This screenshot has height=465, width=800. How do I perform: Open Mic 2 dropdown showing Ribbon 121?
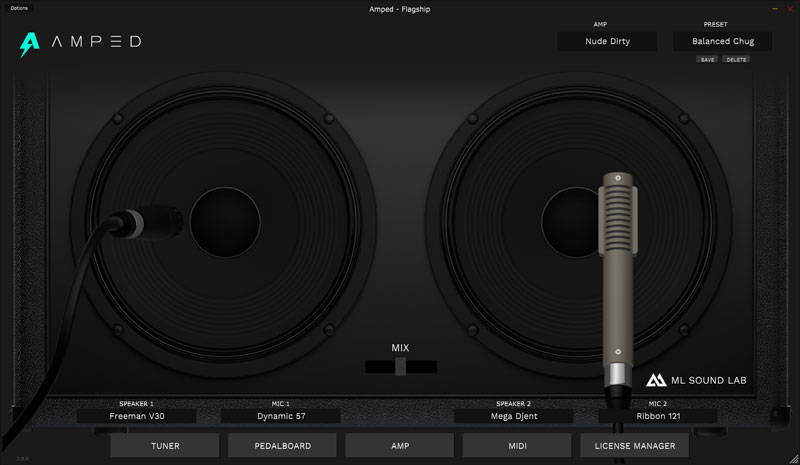[658, 416]
